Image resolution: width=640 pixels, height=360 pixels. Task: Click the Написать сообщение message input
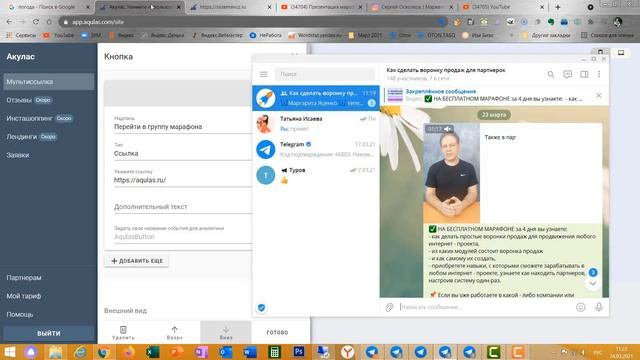[x=486, y=307]
